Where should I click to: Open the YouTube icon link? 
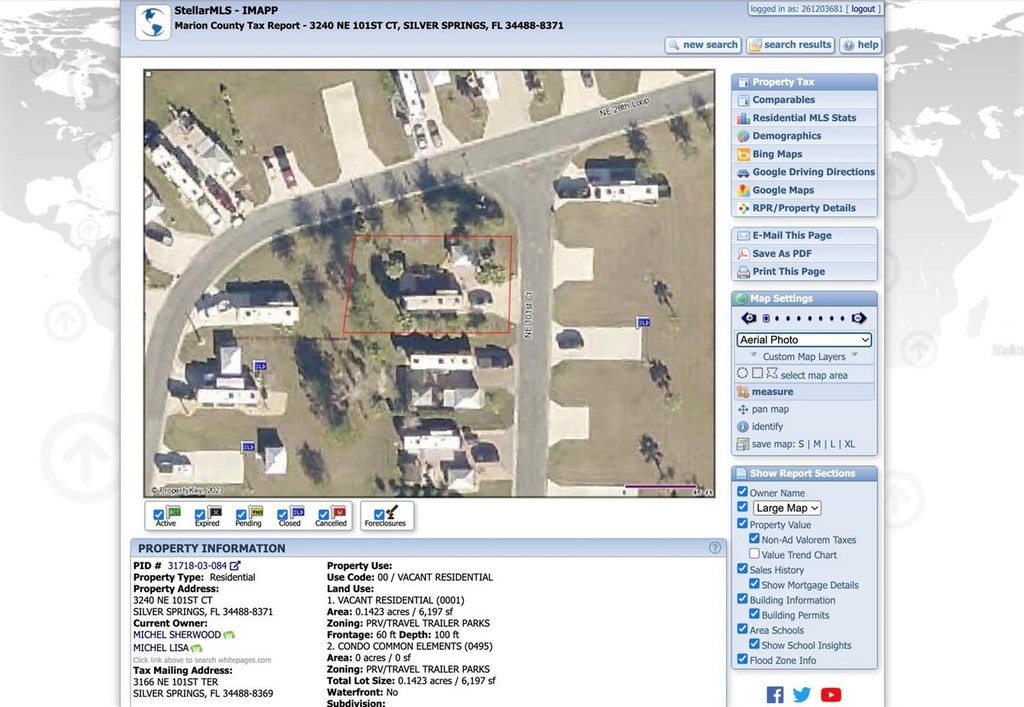831,694
